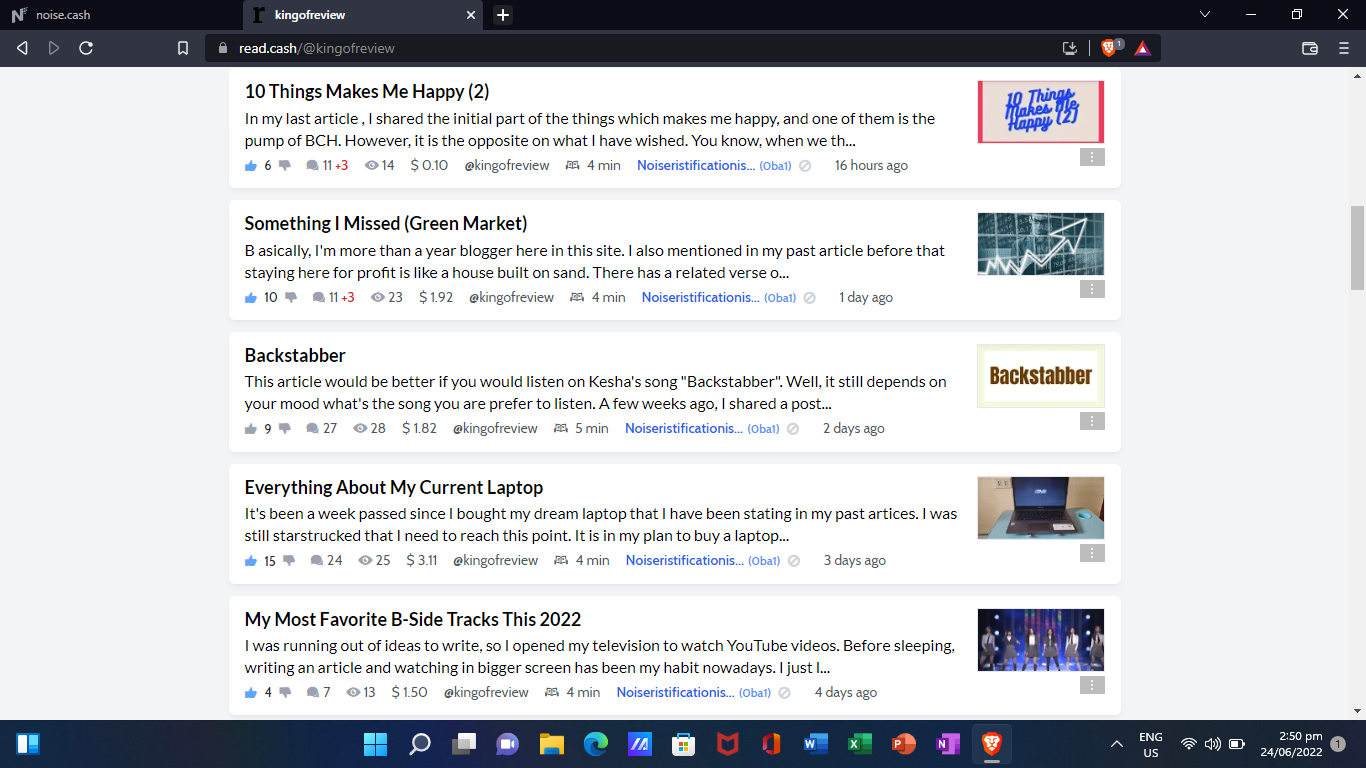Screen dimensions: 1366x768
Task: Open Windows taskbar Search
Action: tap(420, 744)
